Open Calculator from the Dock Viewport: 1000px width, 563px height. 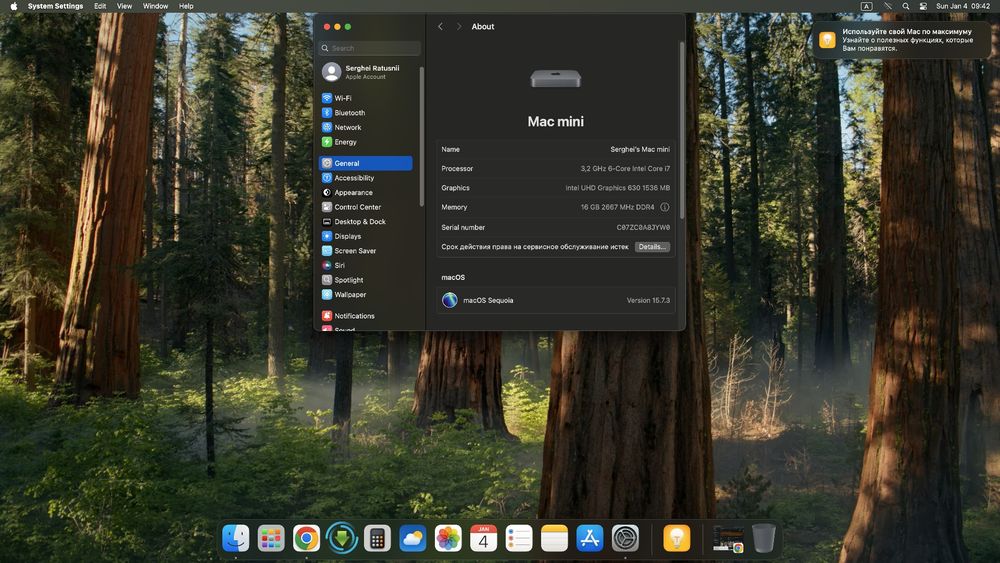(377, 538)
